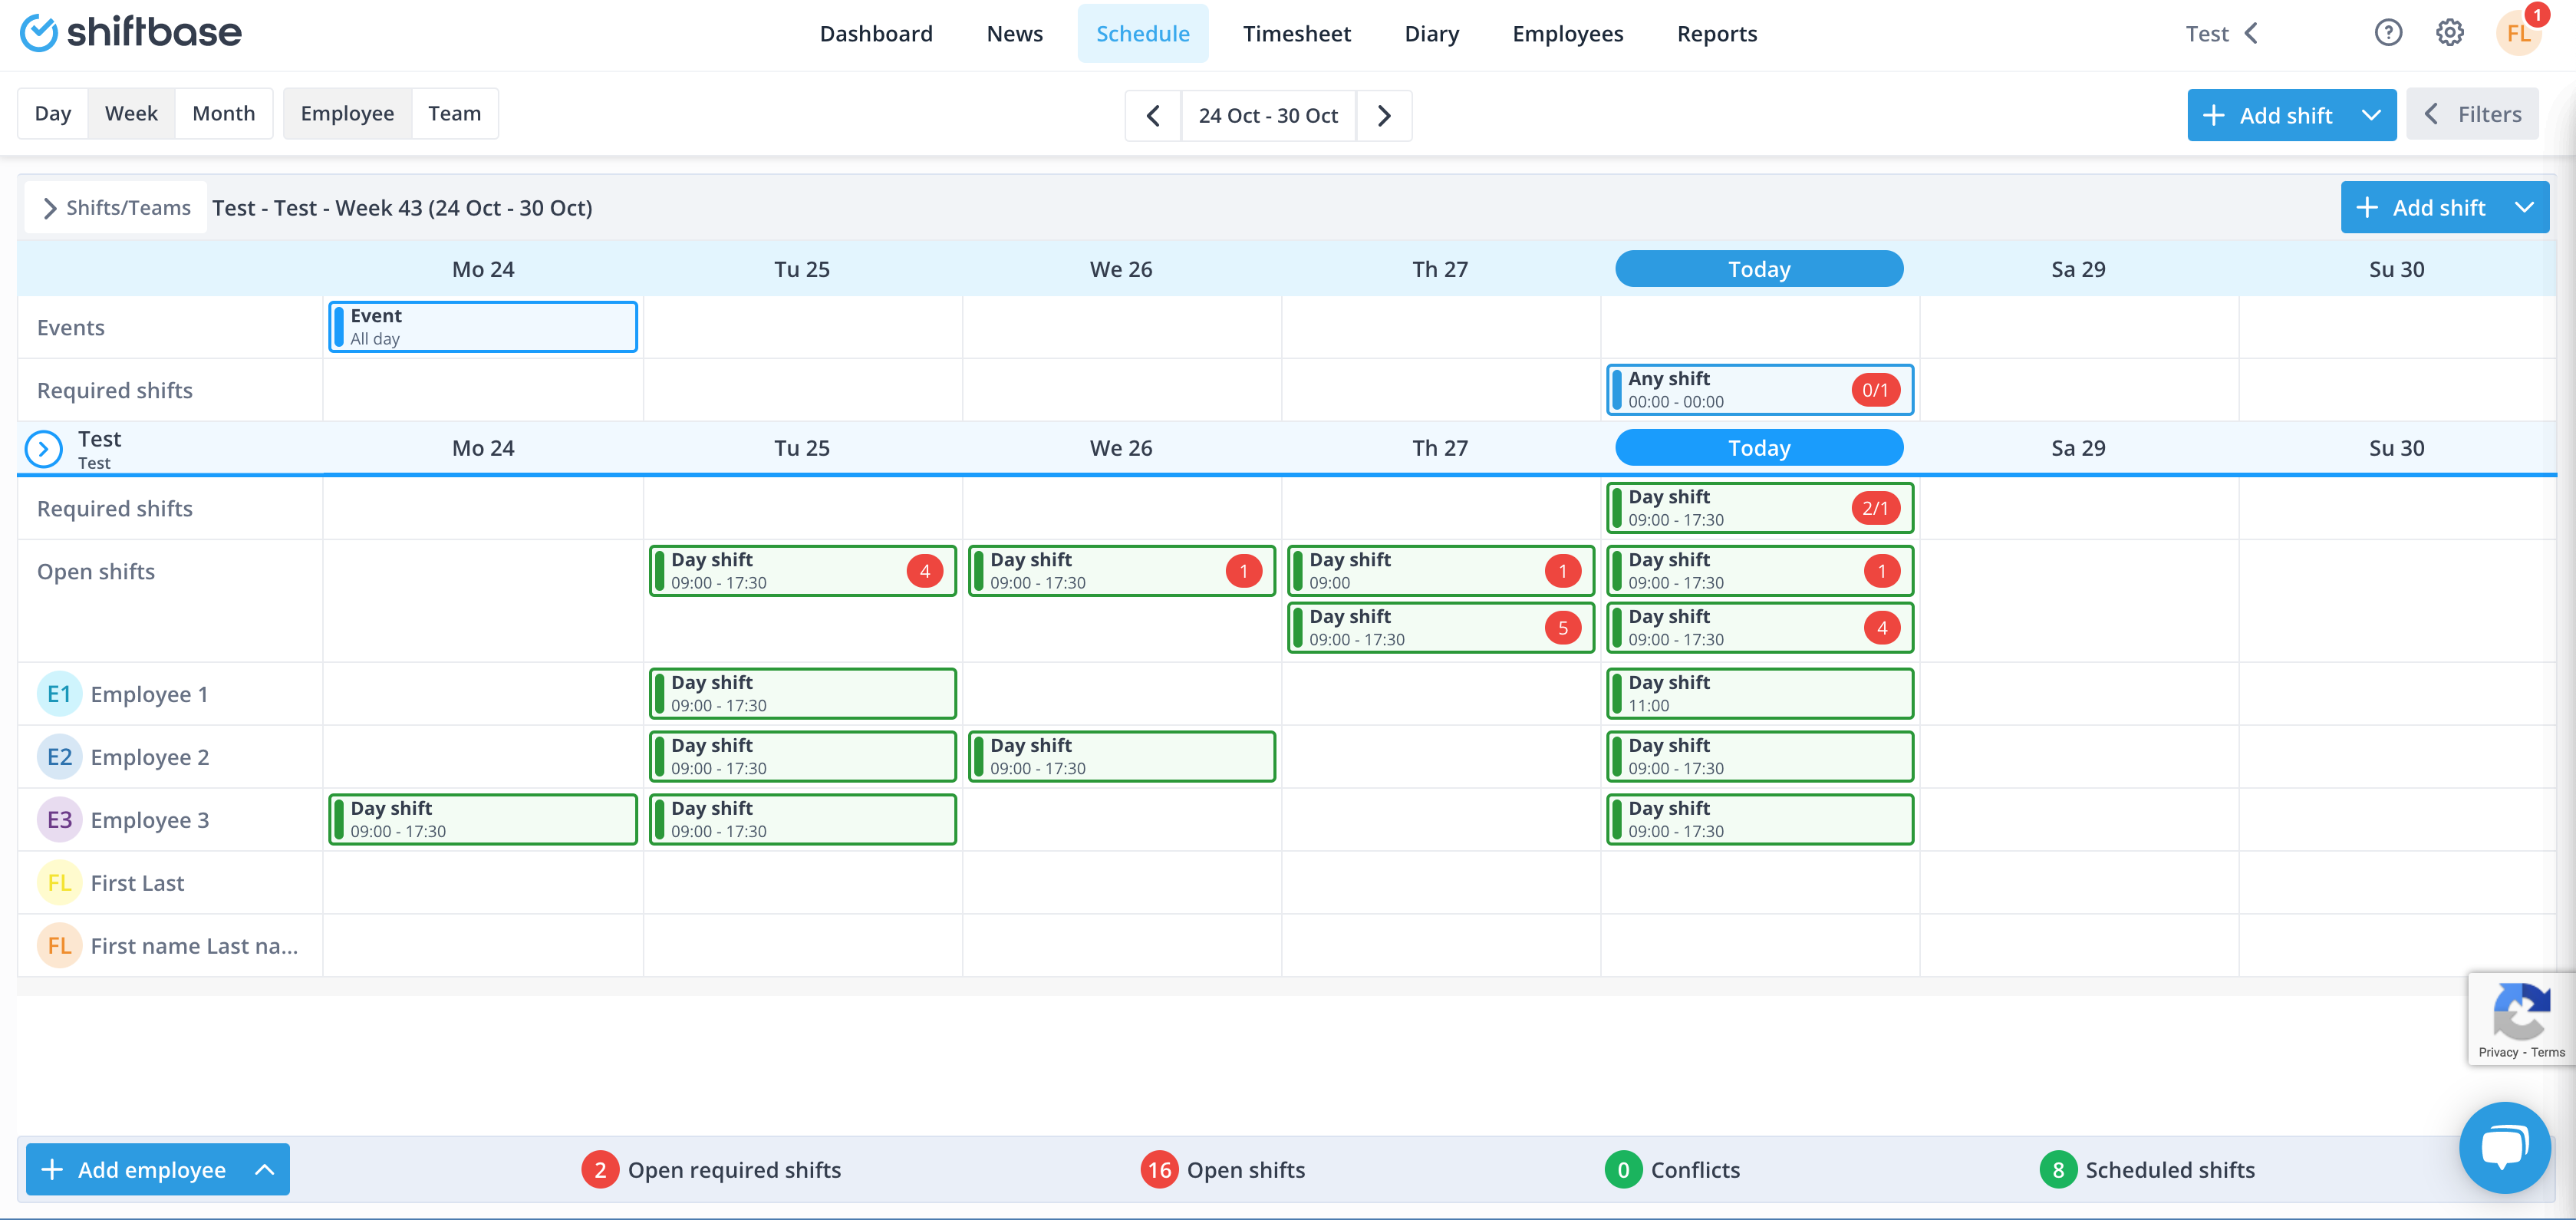The height and width of the screenshot is (1220, 2576).
Task: Click the Today pill in the header row
Action: click(1758, 268)
